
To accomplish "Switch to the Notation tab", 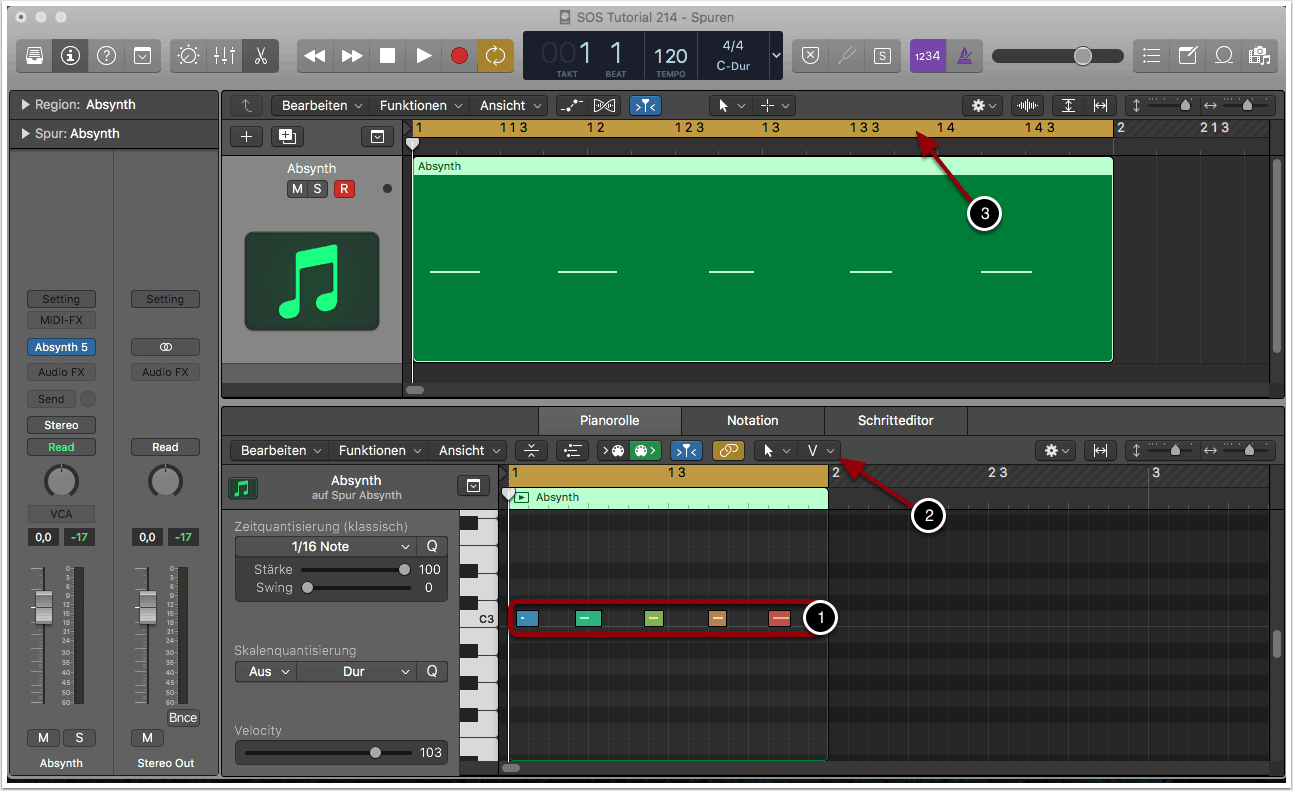I will 752,421.
